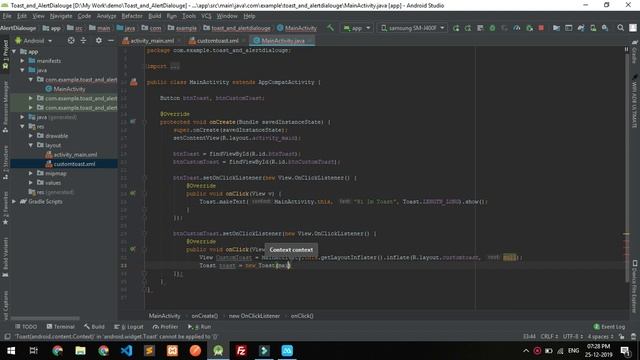Click the red Stop button in toolbar
Image resolution: width=640 pixels, height=360 pixels.
[x=541, y=28]
